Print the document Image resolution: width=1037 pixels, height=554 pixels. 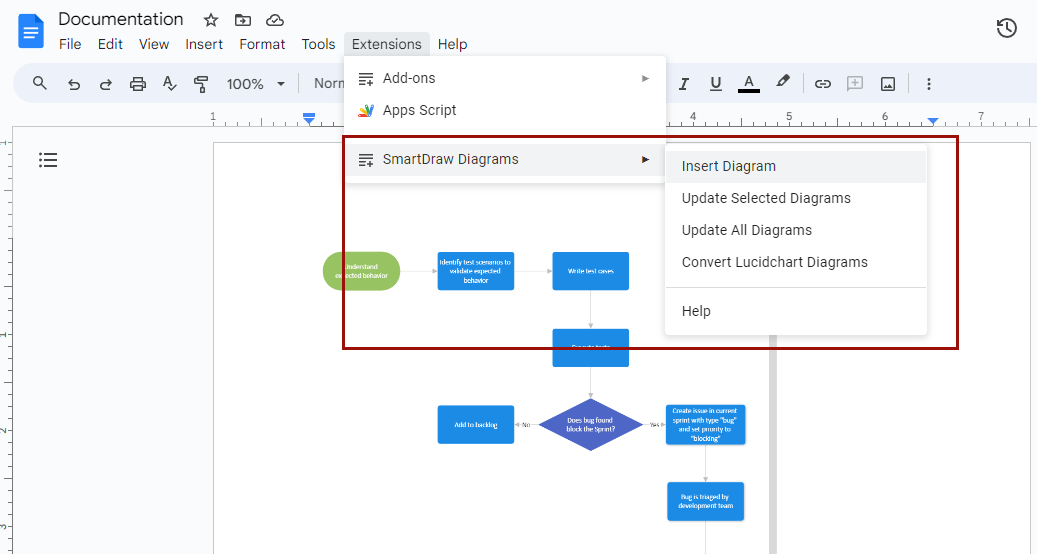(x=138, y=84)
